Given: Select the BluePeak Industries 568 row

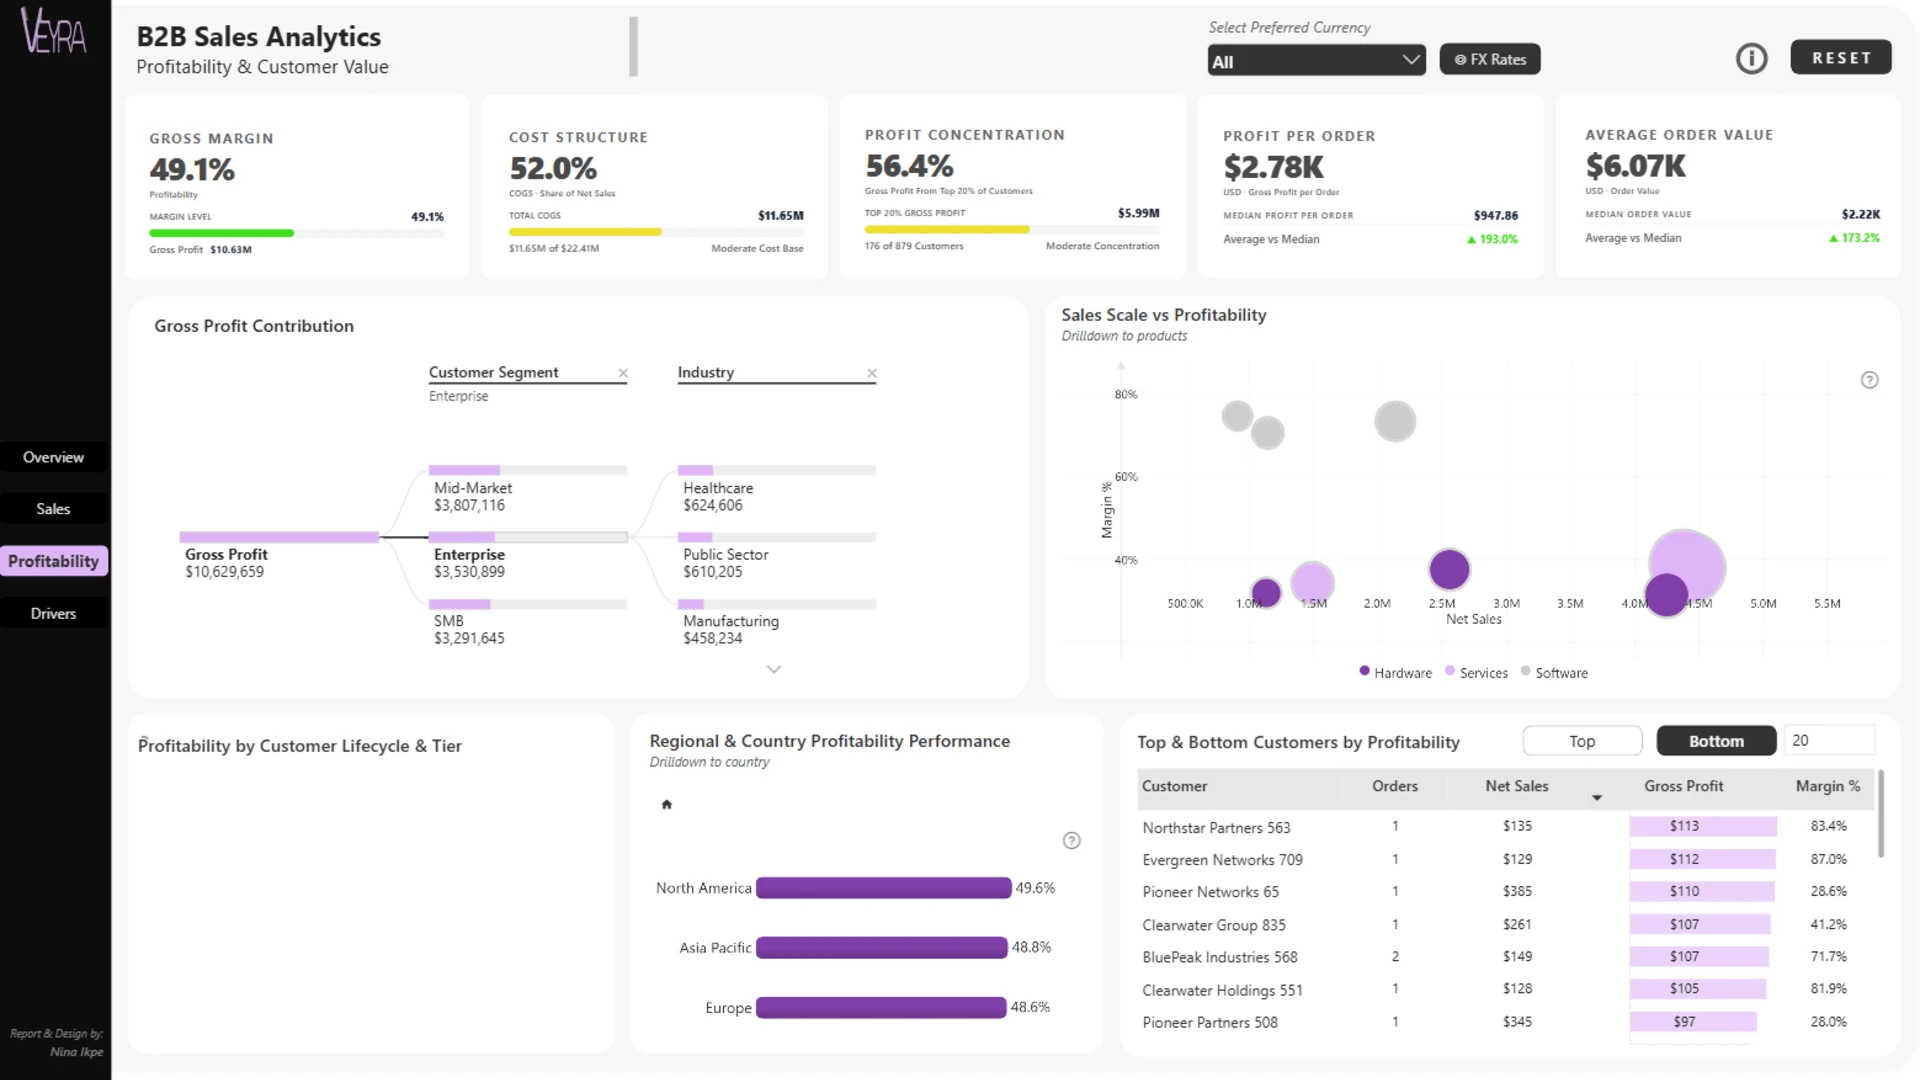Looking at the screenshot, I should pyautogui.click(x=1505, y=957).
